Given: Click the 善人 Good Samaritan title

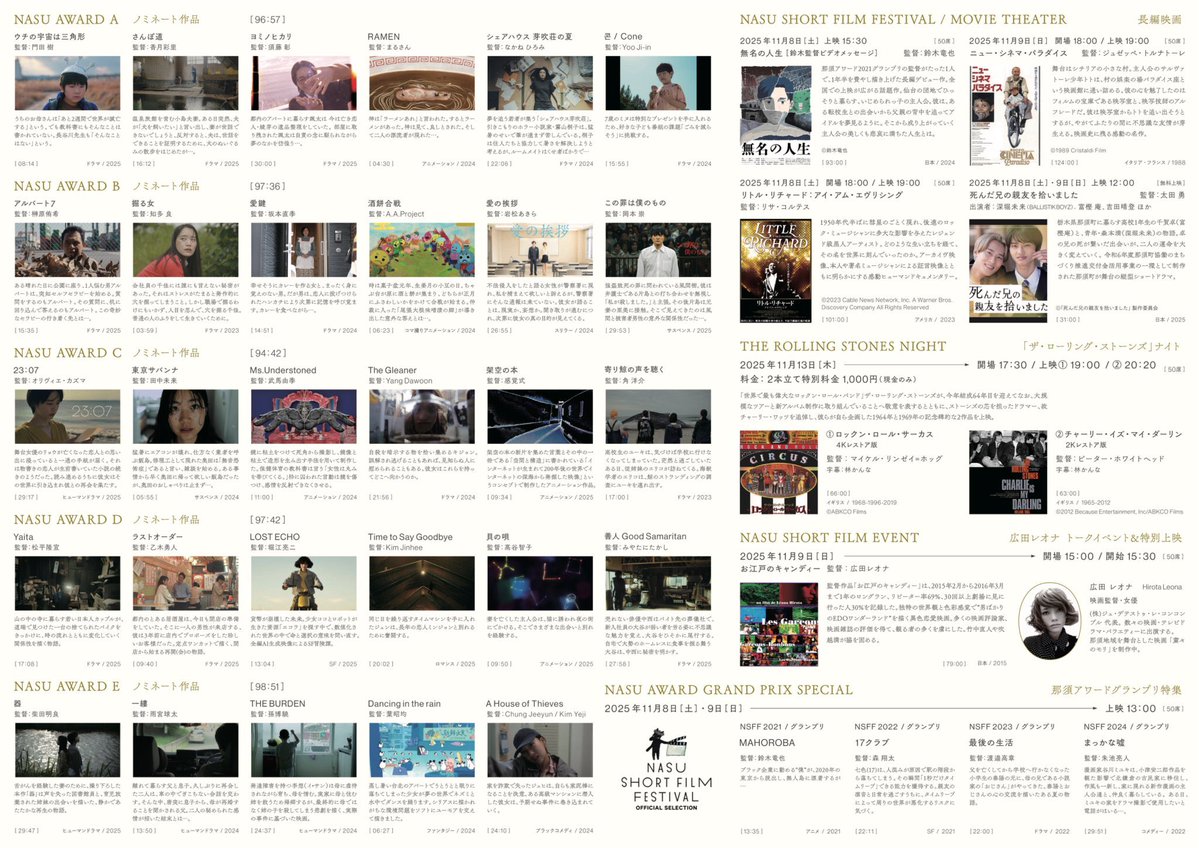Looking at the screenshot, I should (x=645, y=537).
